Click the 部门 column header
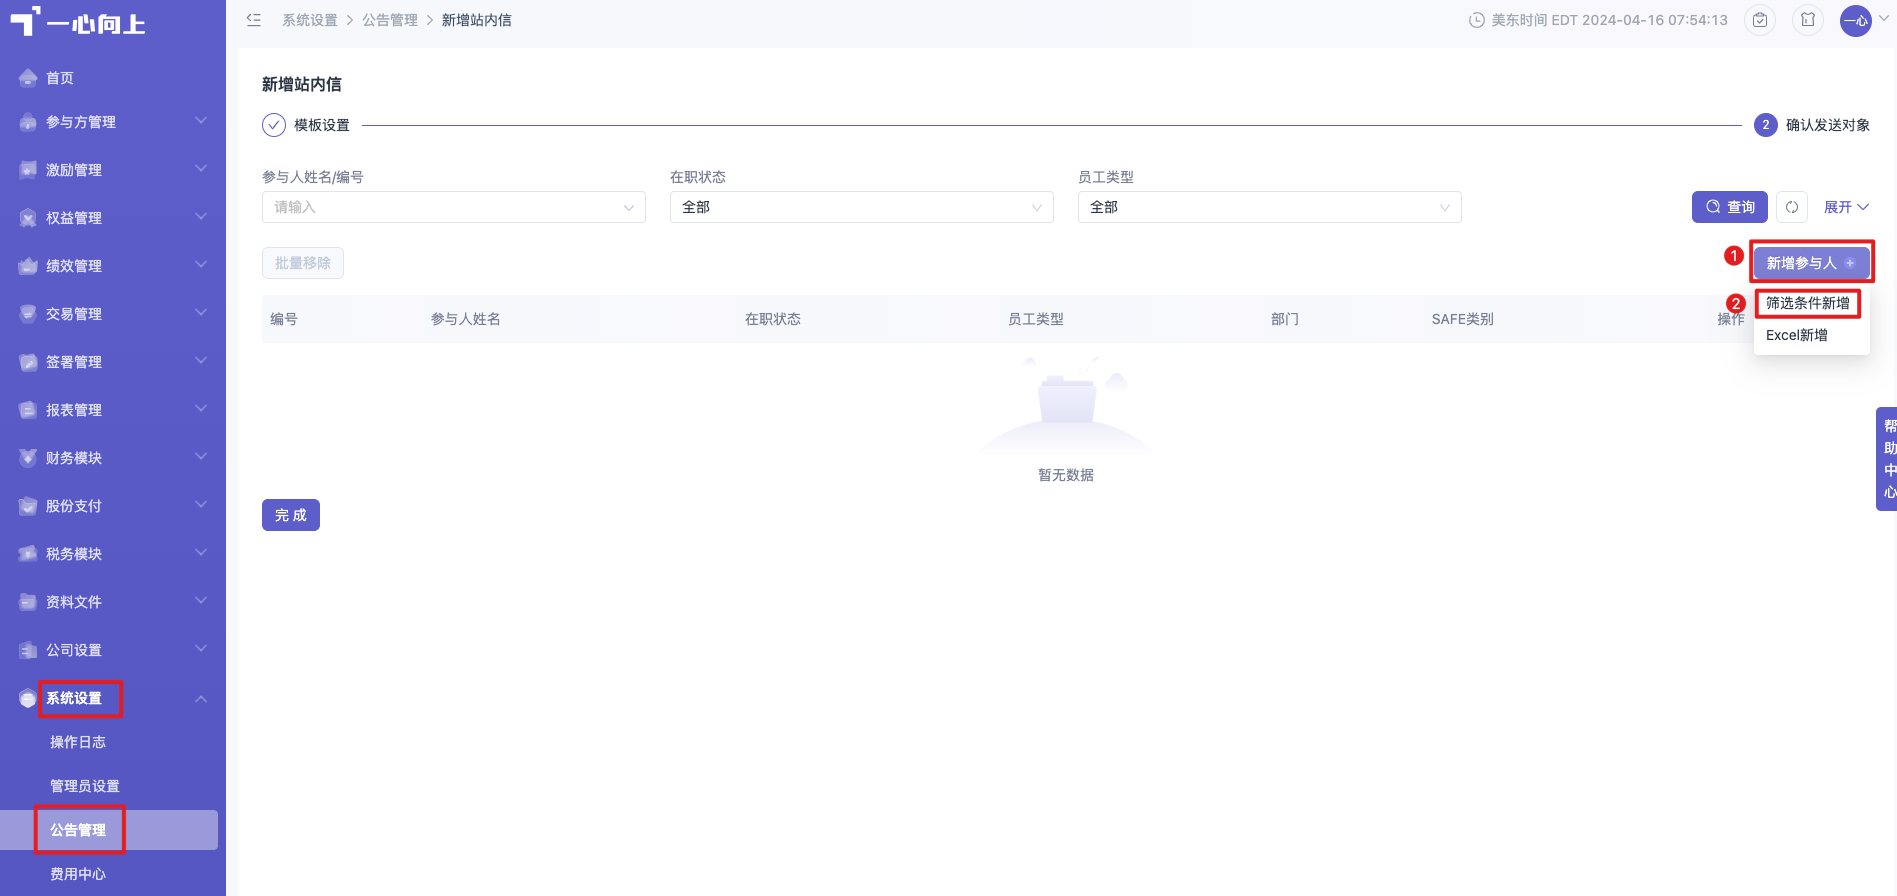 point(1285,319)
